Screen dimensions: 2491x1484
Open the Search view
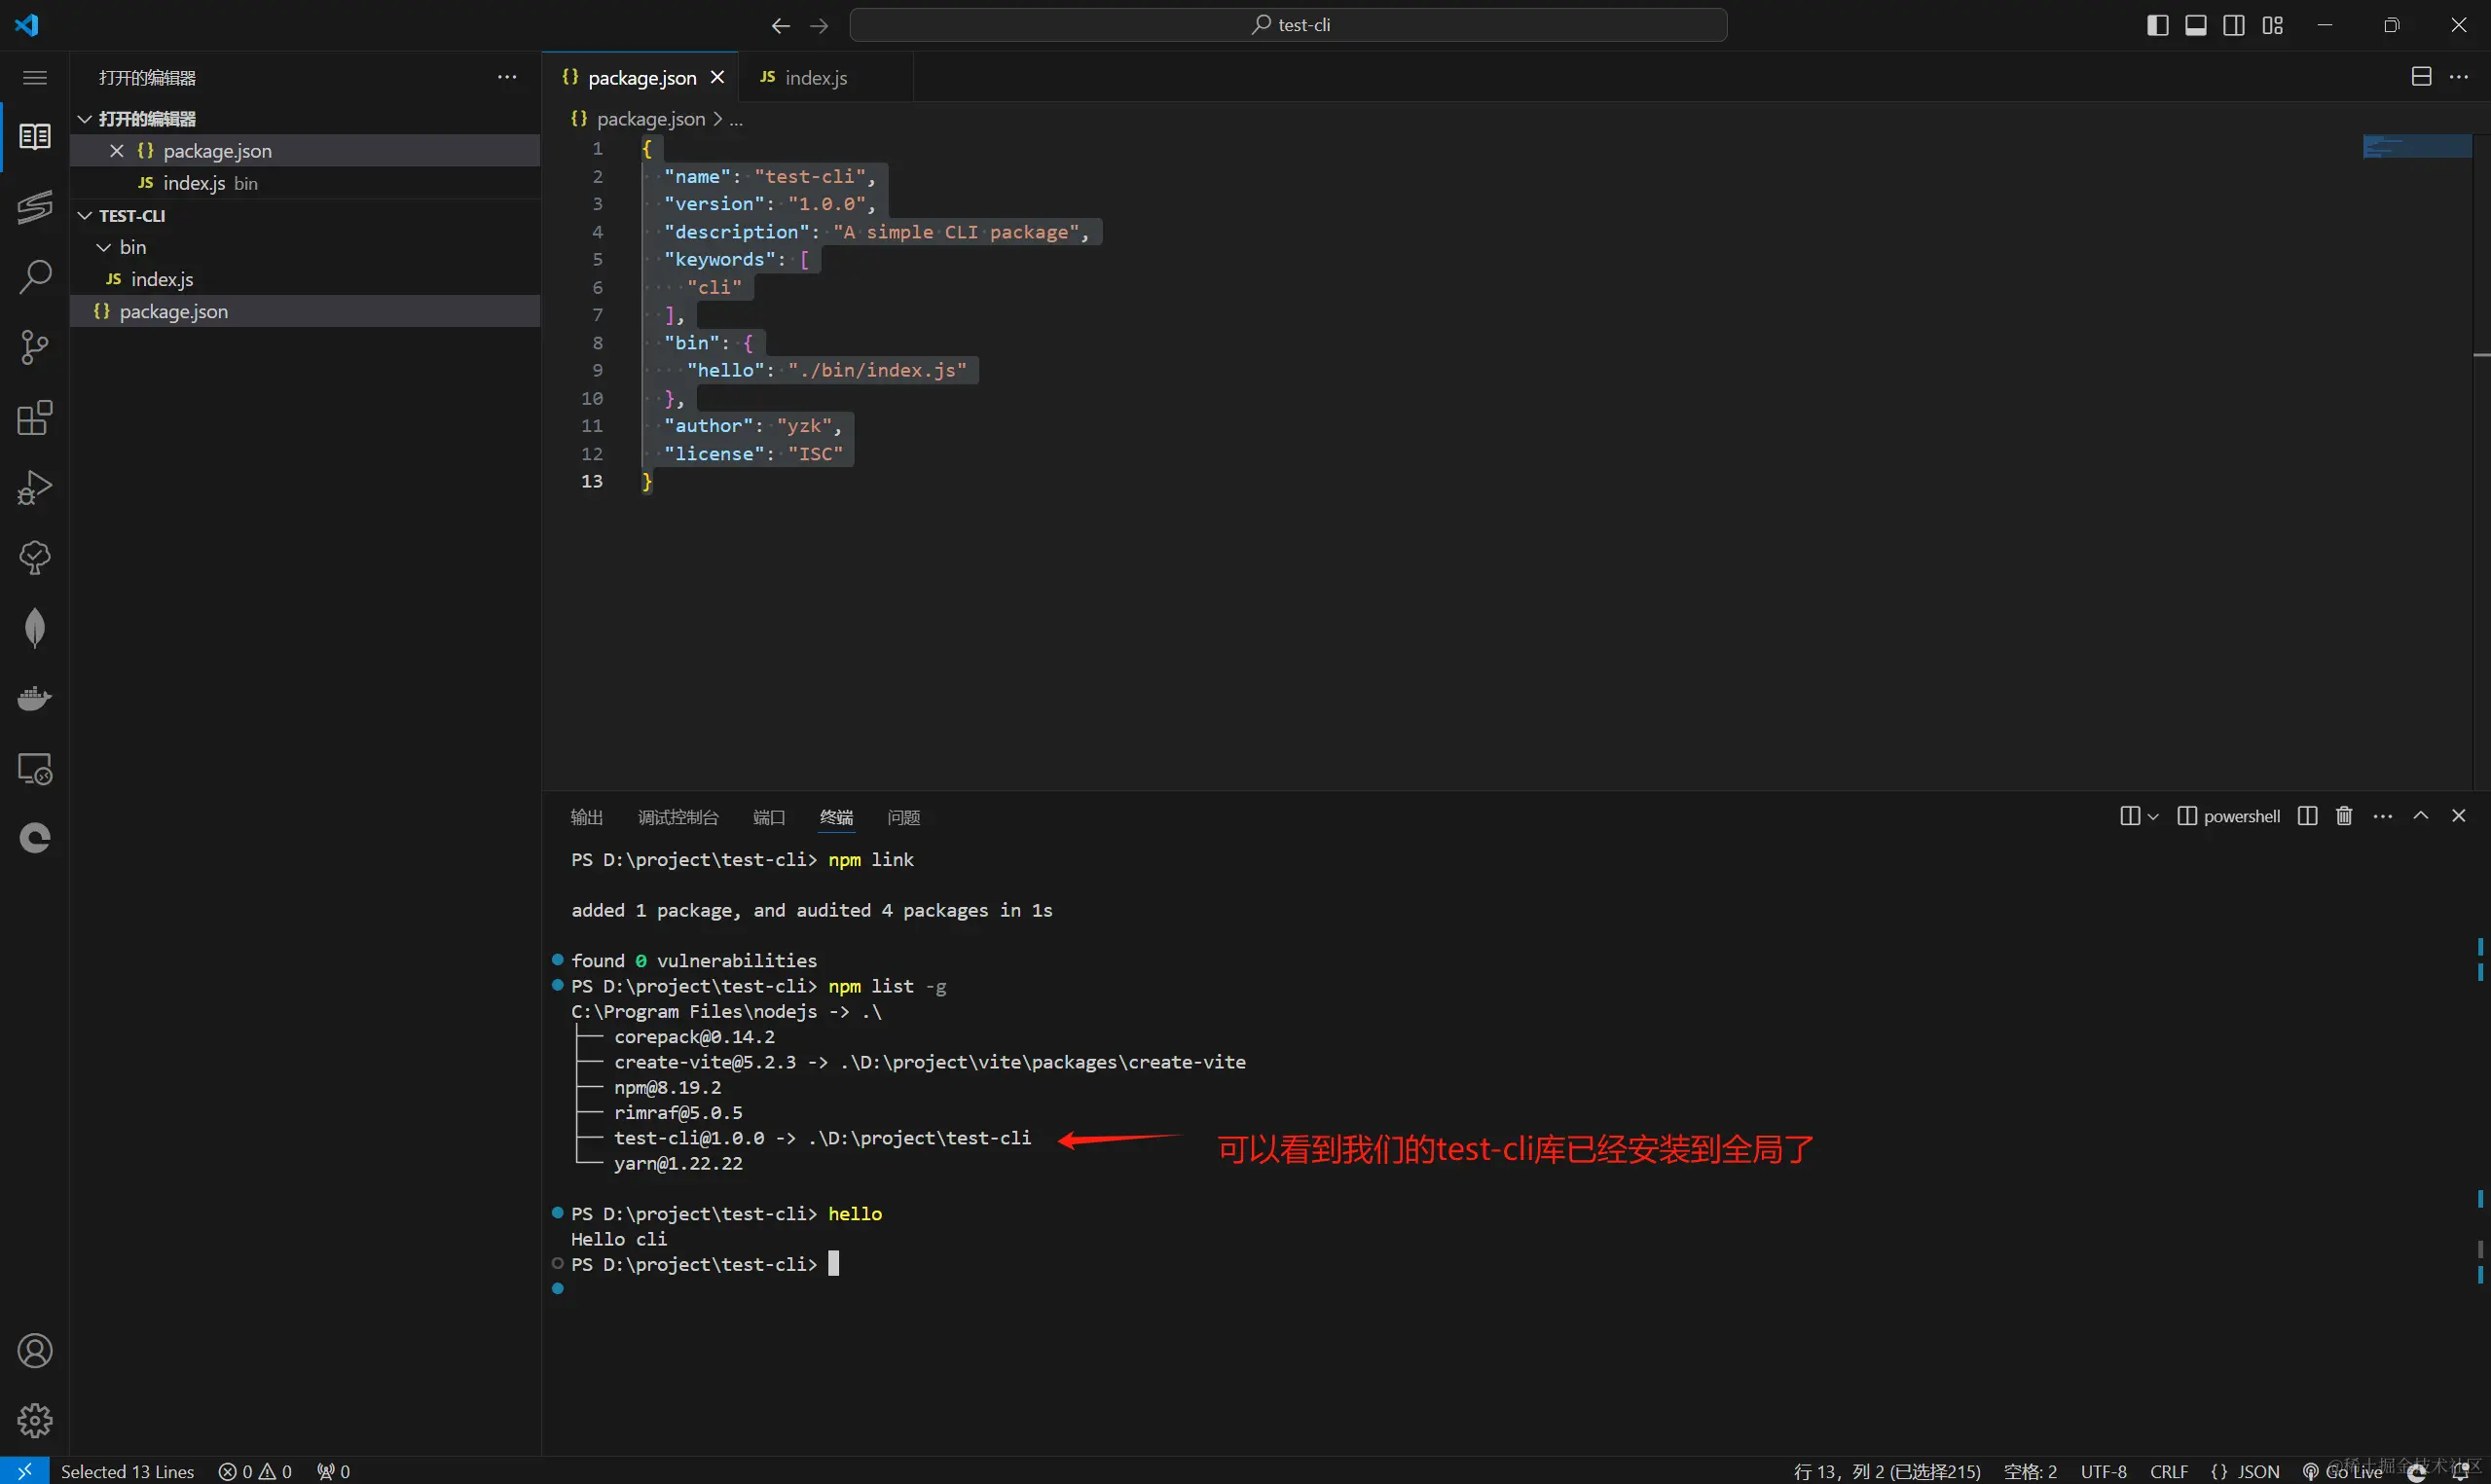tap(35, 277)
